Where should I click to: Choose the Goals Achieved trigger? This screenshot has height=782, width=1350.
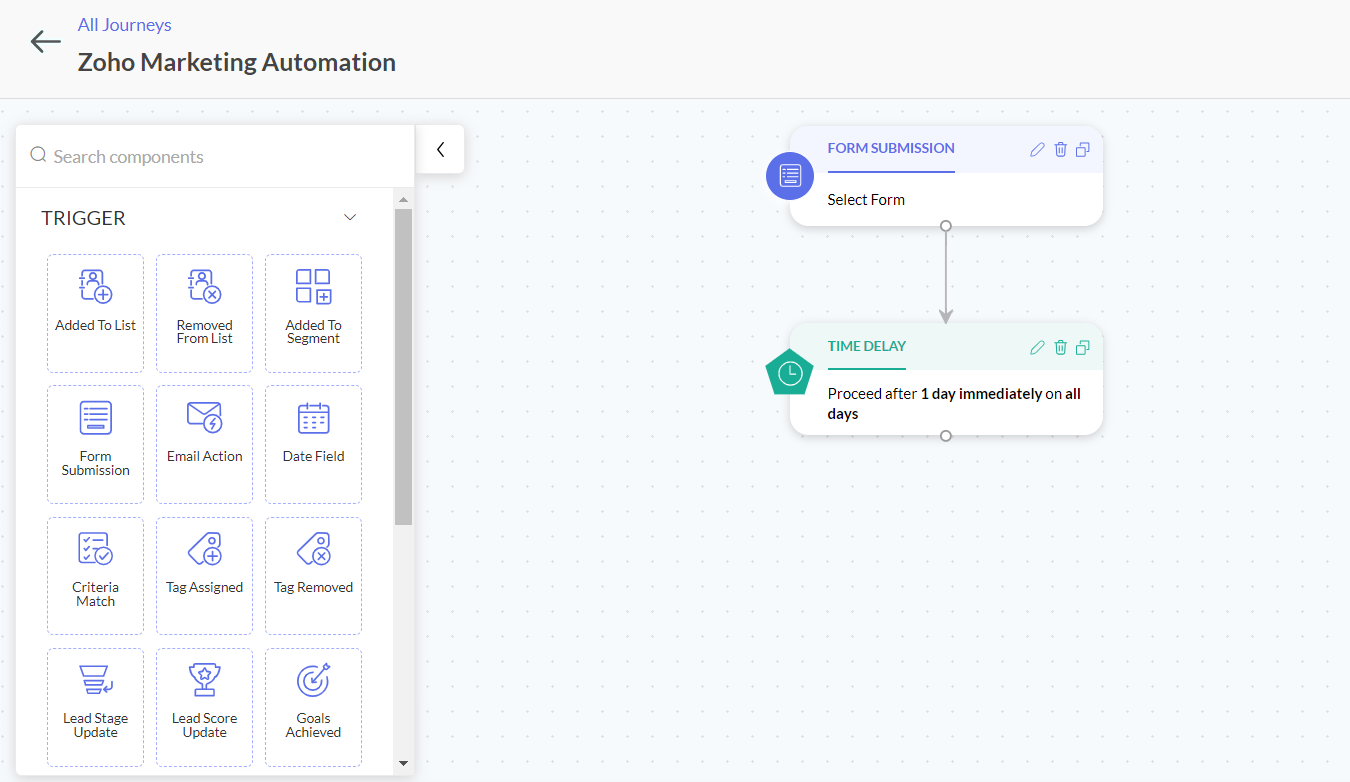pyautogui.click(x=313, y=705)
